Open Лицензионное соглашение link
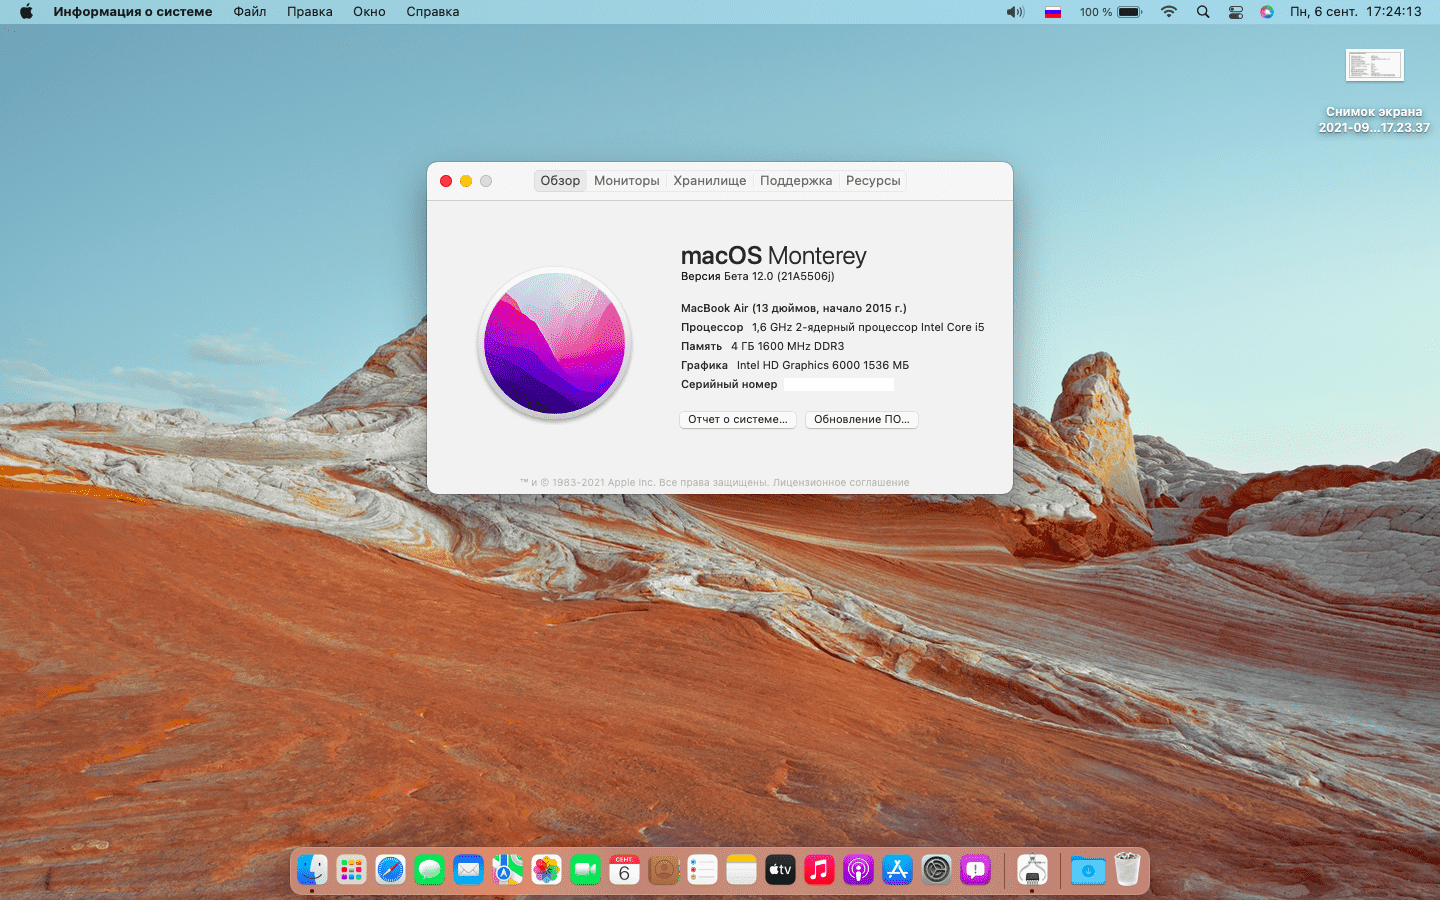The height and width of the screenshot is (900, 1440). point(841,482)
